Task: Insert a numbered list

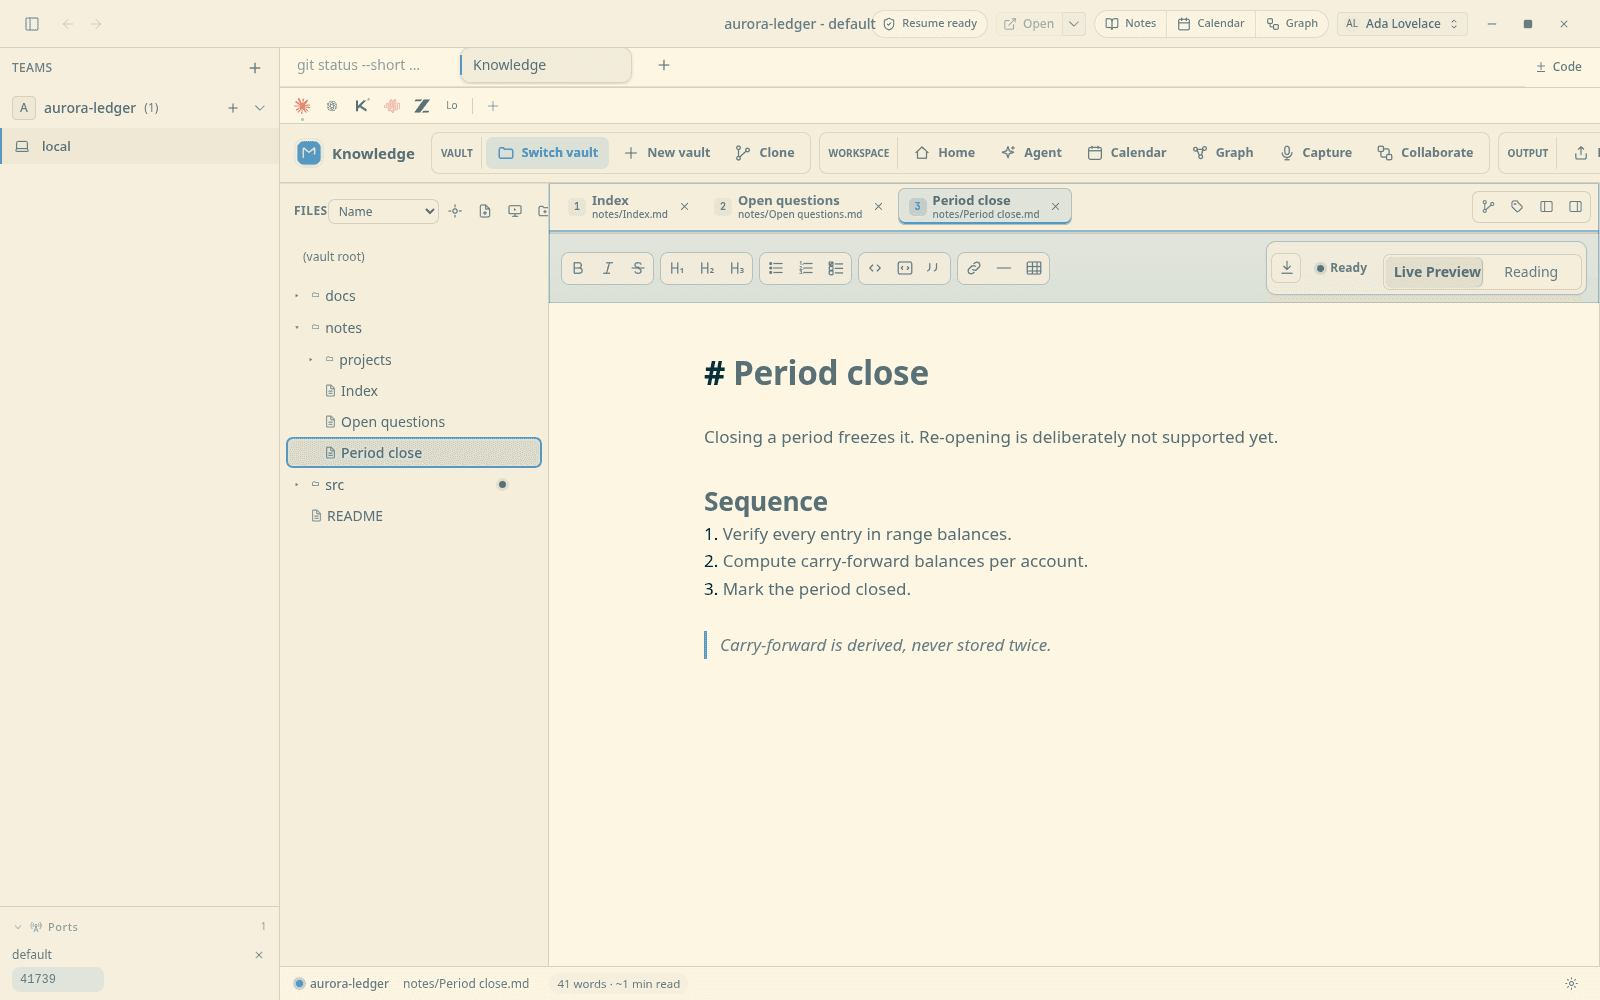Action: (x=806, y=268)
